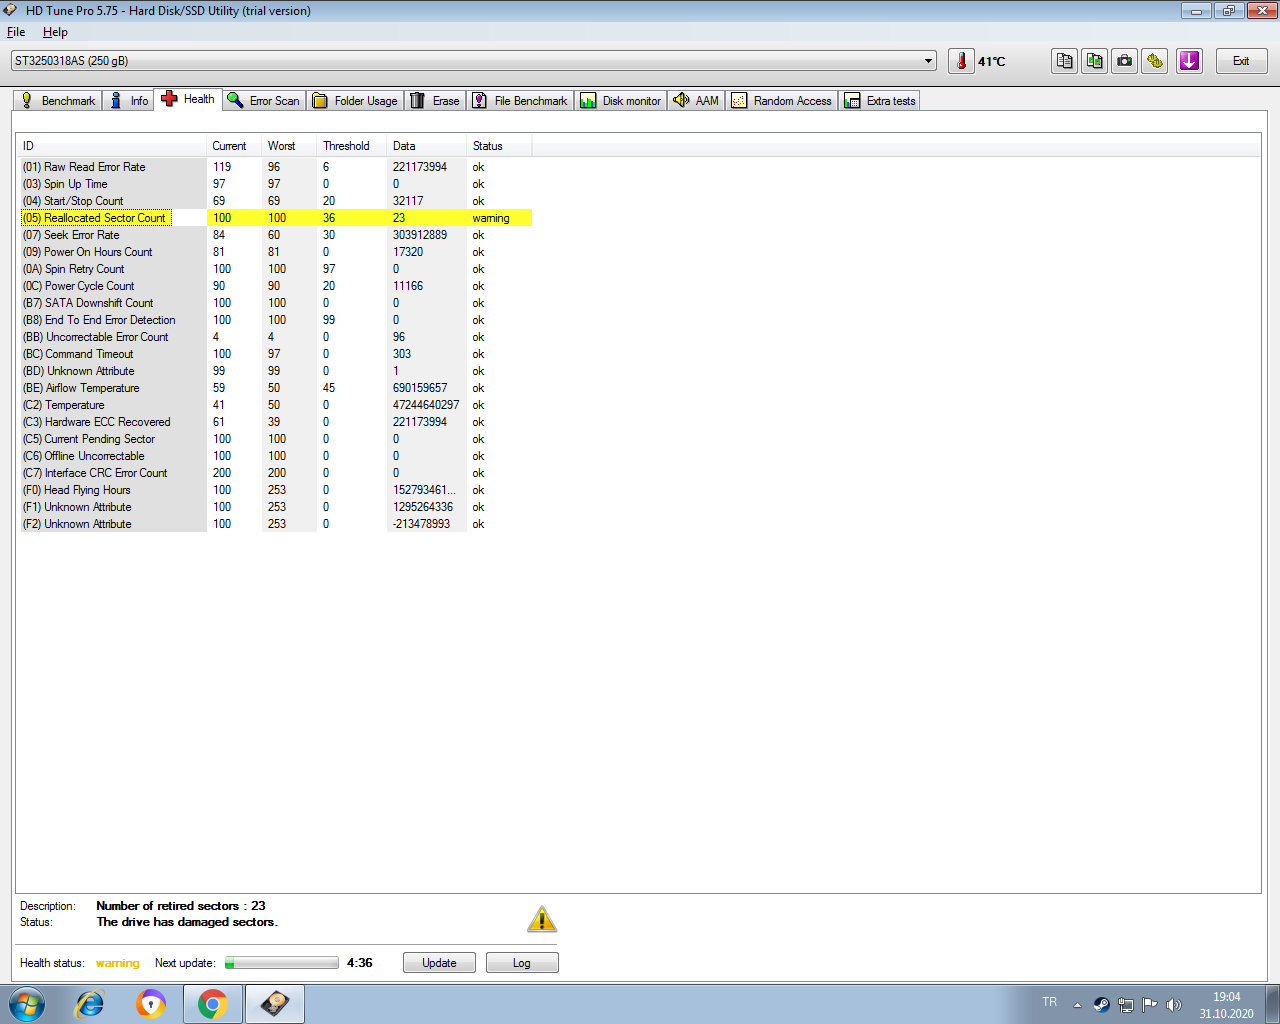Open the Extra tests tab
This screenshot has height=1024, width=1280.
pyautogui.click(x=880, y=101)
